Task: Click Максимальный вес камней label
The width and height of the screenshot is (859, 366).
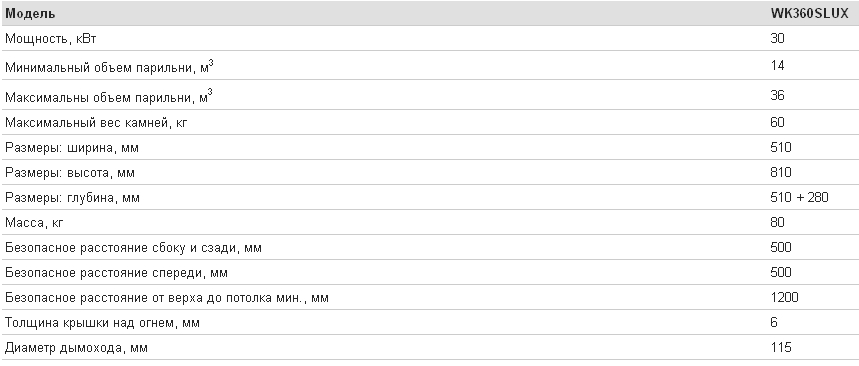Action: pos(96,123)
